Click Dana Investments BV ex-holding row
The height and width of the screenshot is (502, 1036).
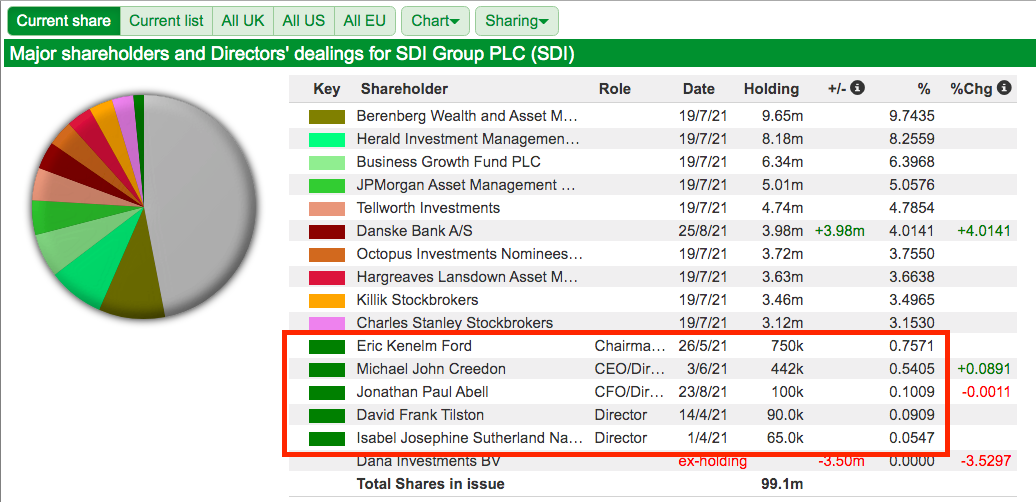click(653, 461)
